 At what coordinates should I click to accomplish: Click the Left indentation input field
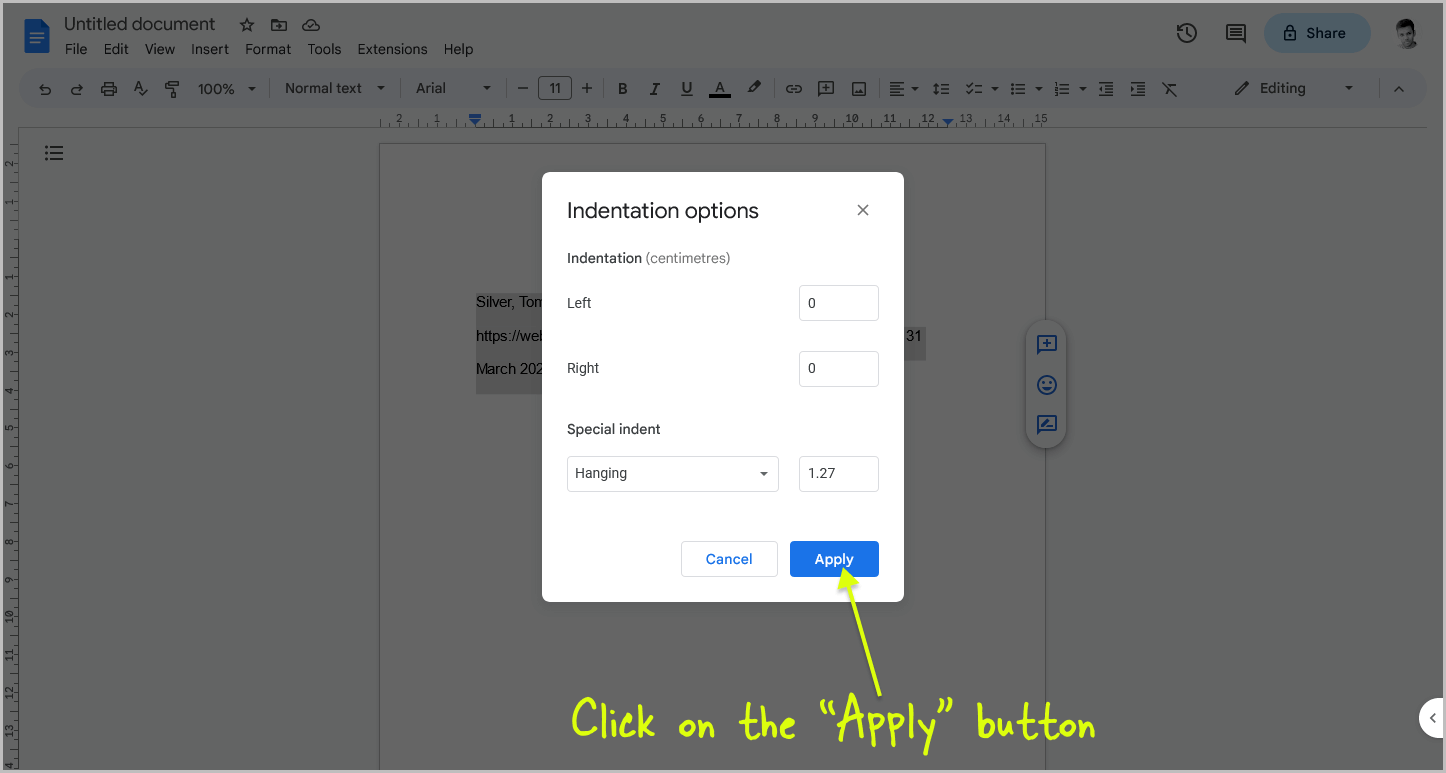click(838, 303)
